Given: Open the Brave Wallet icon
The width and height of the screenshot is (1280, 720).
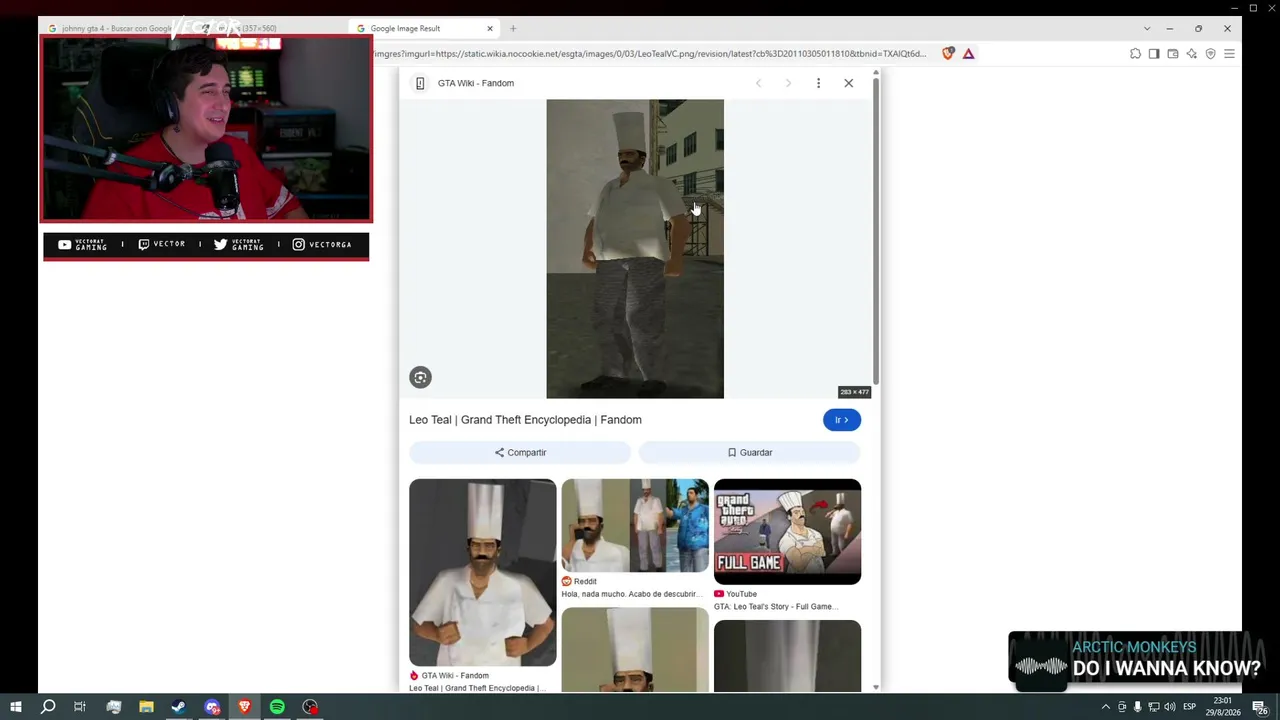Looking at the screenshot, I should pos(1173,54).
